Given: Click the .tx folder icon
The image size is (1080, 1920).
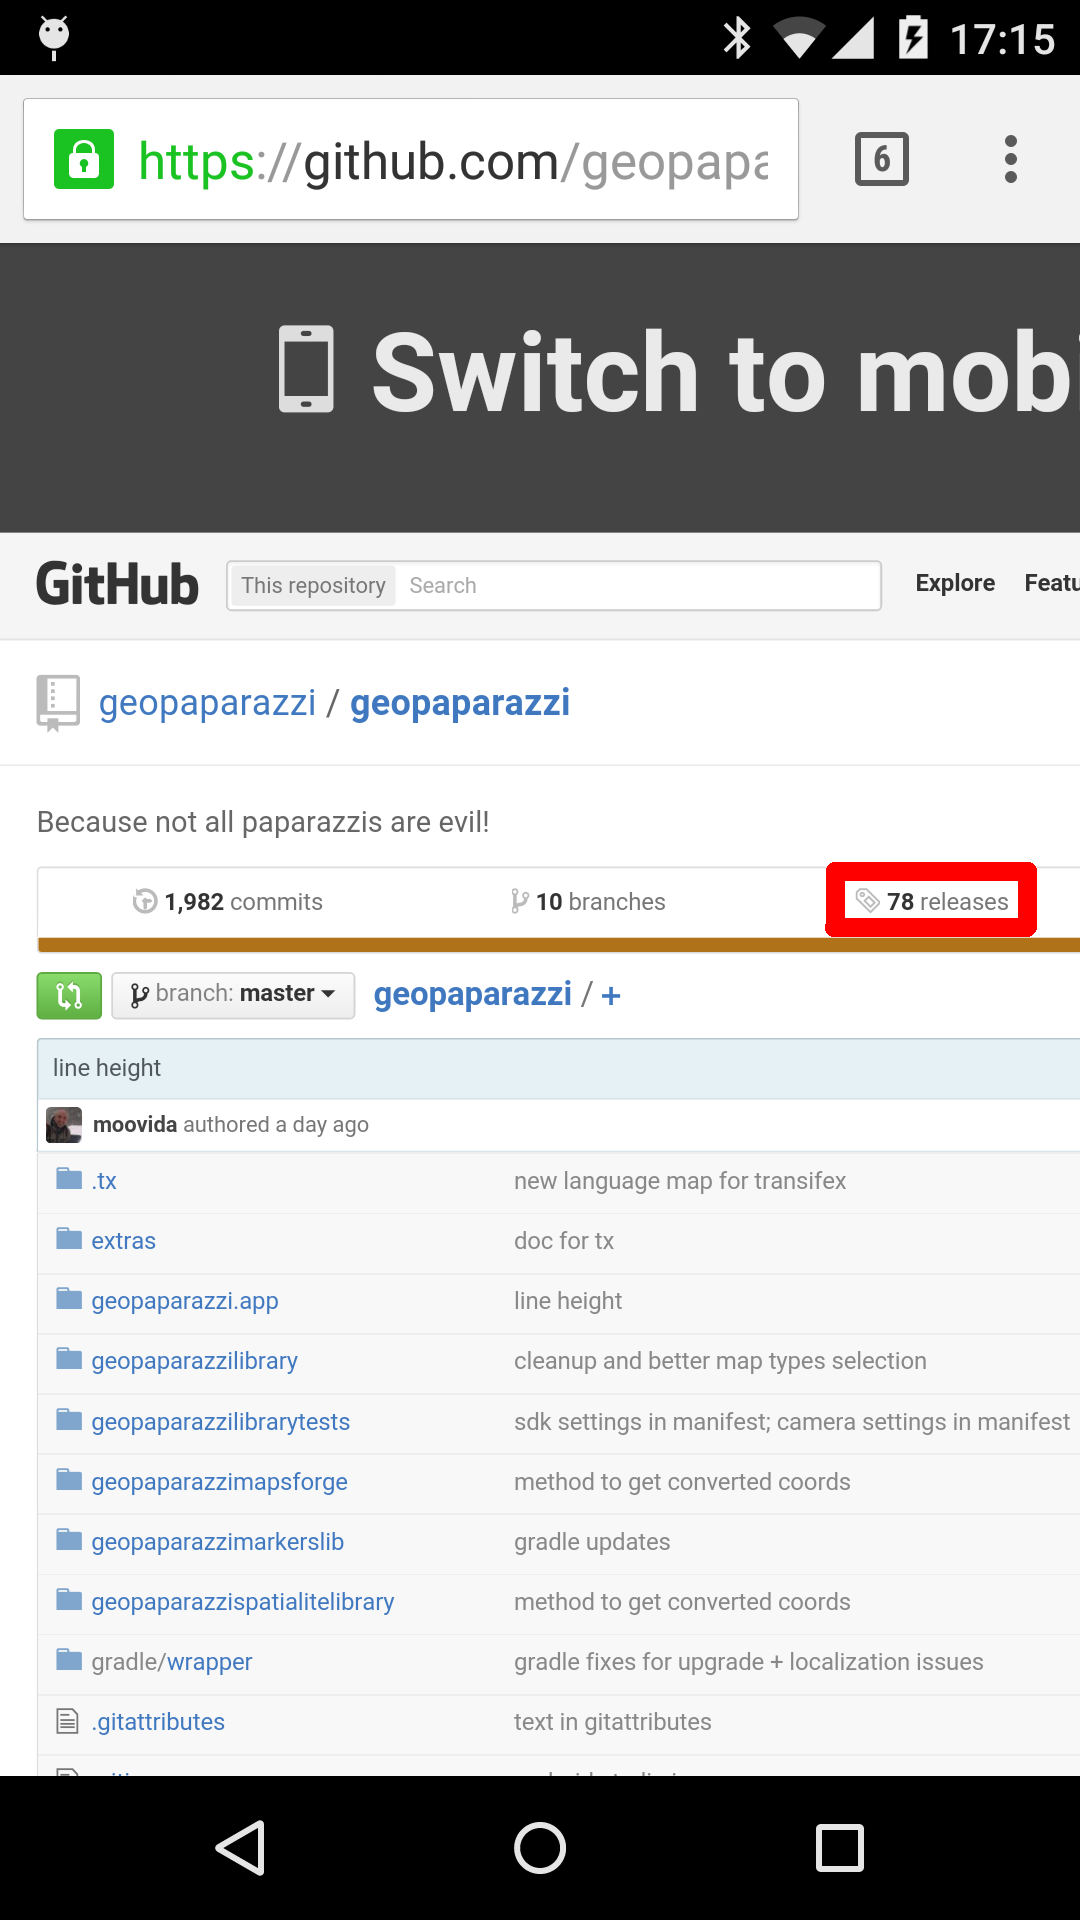Looking at the screenshot, I should [x=69, y=1179].
